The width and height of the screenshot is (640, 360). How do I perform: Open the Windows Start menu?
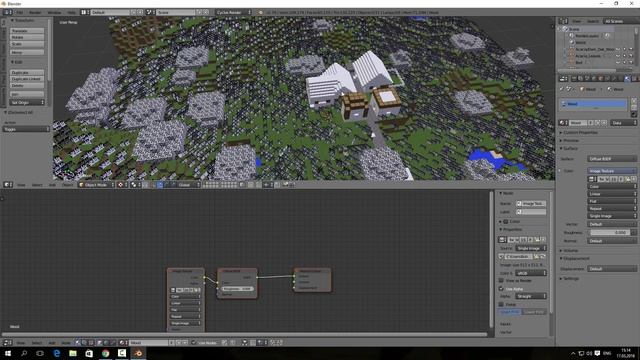tap(8, 353)
